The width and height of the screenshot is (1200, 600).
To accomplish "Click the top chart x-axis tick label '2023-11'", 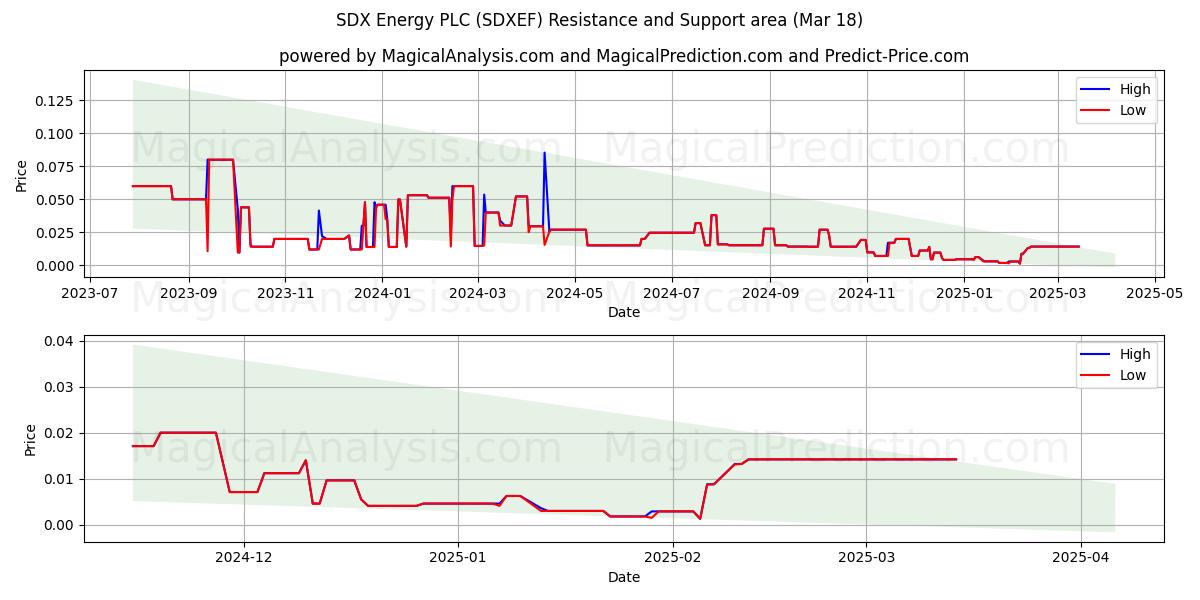I will click(285, 294).
